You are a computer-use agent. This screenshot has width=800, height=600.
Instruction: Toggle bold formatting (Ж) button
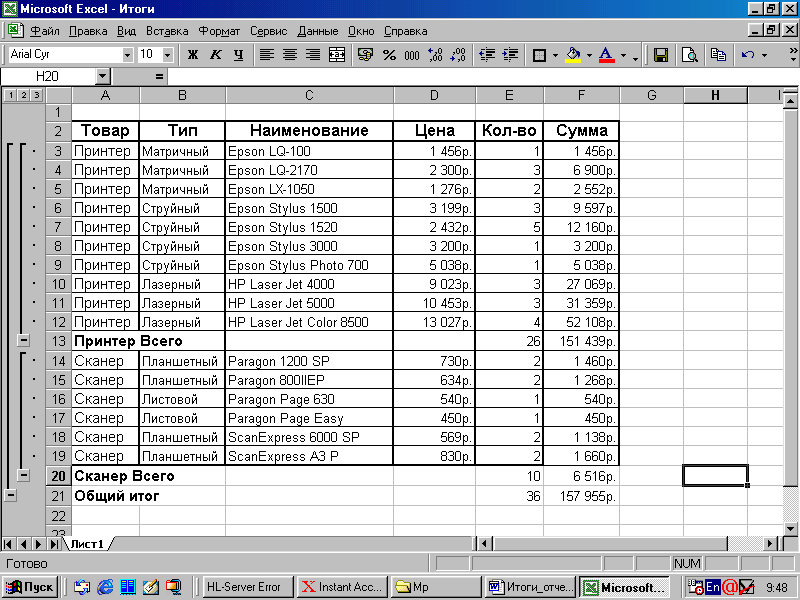click(x=192, y=55)
